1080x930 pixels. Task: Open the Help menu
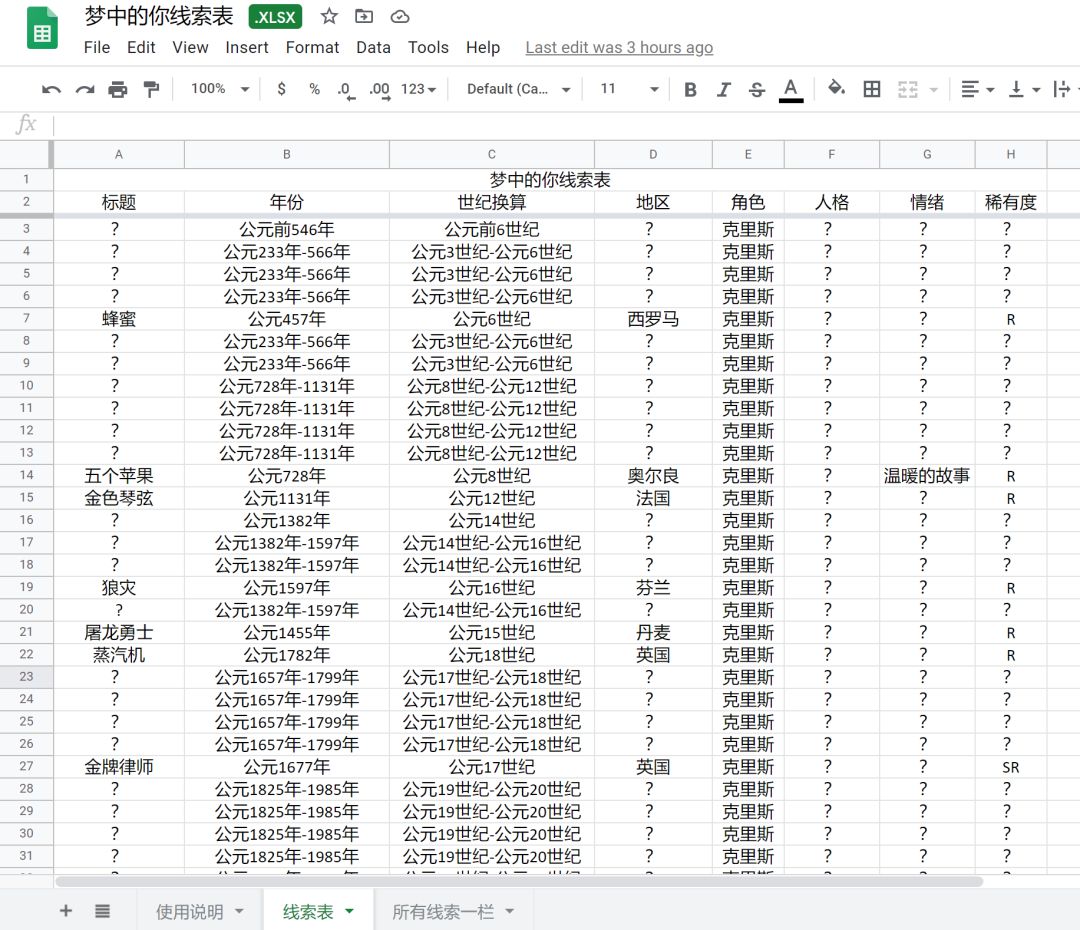pyautogui.click(x=483, y=48)
